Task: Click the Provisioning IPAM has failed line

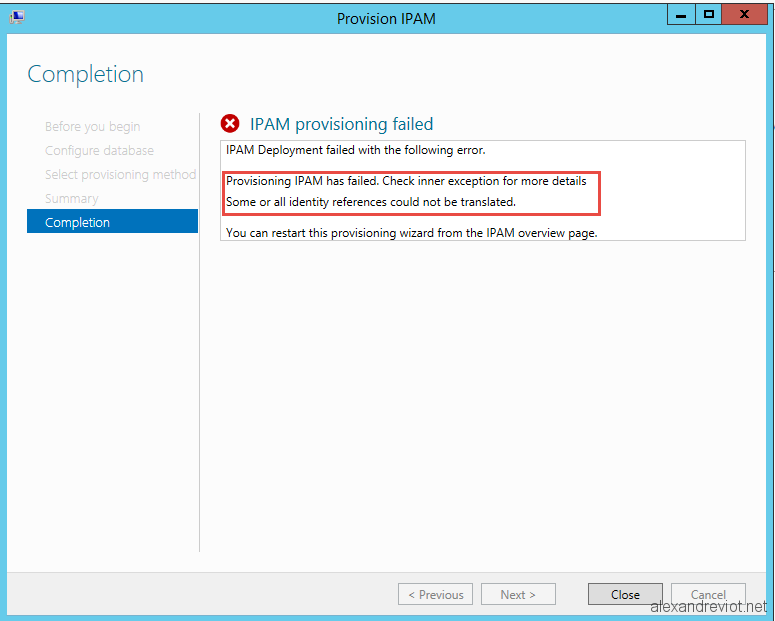Action: pos(406,181)
